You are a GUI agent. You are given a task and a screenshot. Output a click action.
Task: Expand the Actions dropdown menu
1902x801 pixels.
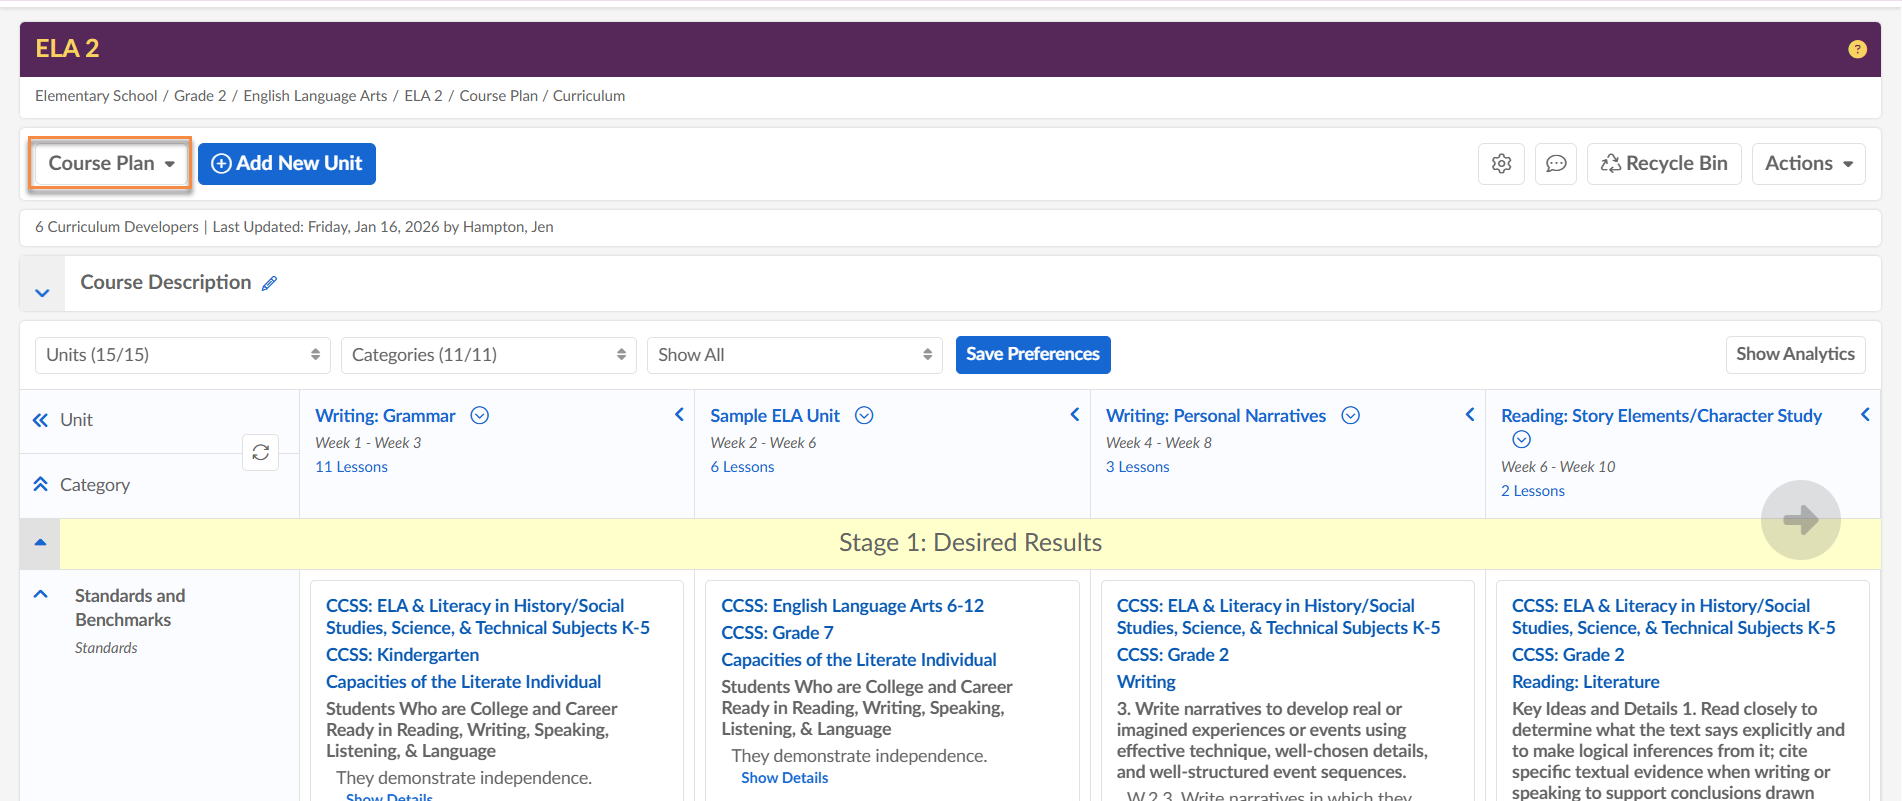1808,164
